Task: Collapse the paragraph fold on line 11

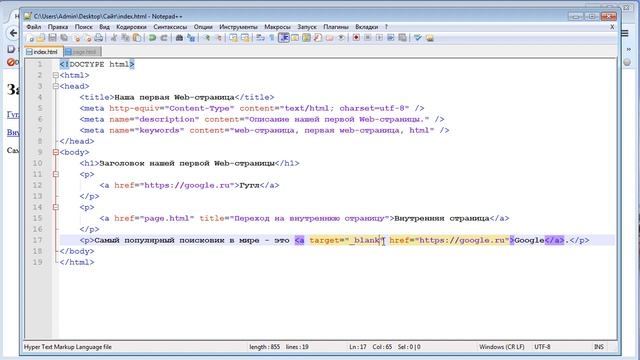Action: 56,174
